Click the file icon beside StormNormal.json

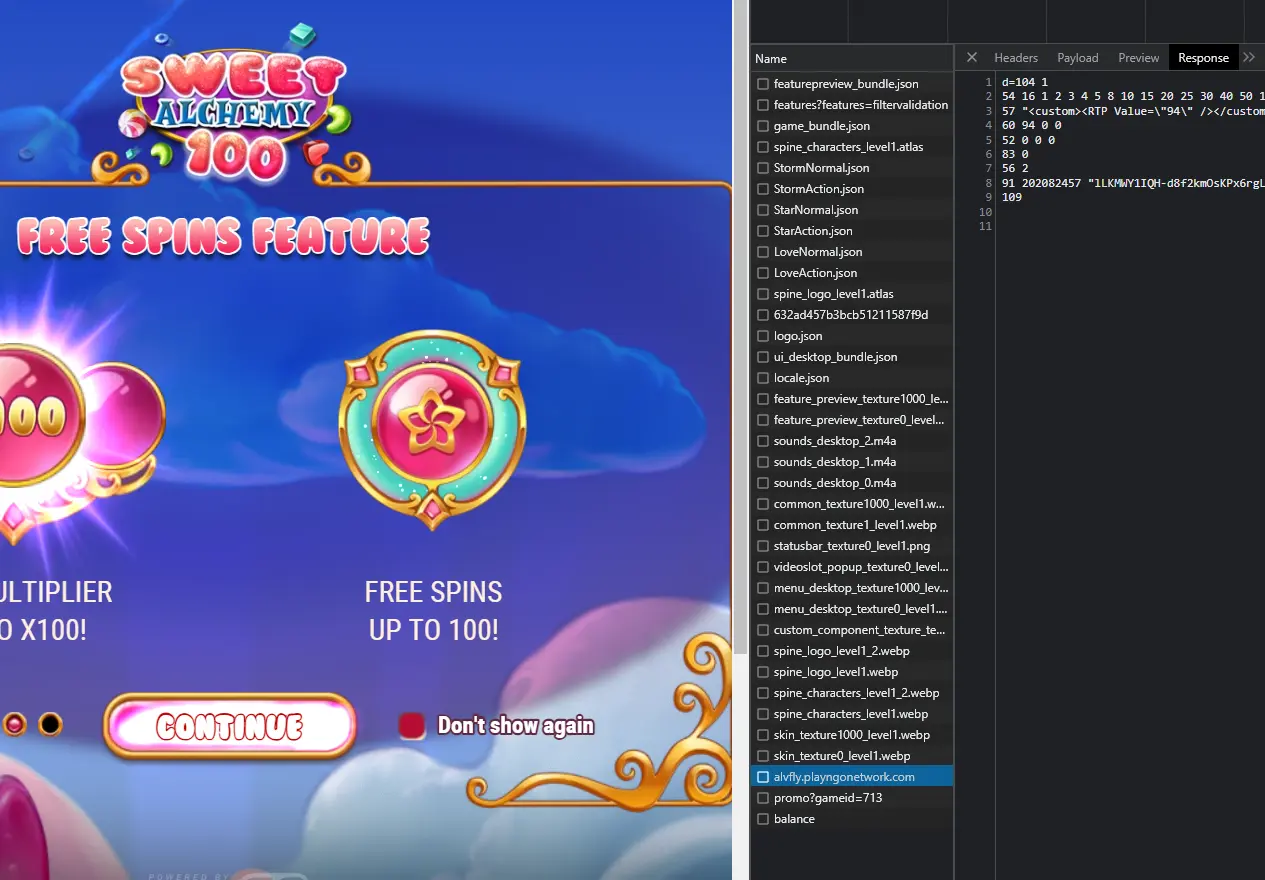click(x=763, y=168)
